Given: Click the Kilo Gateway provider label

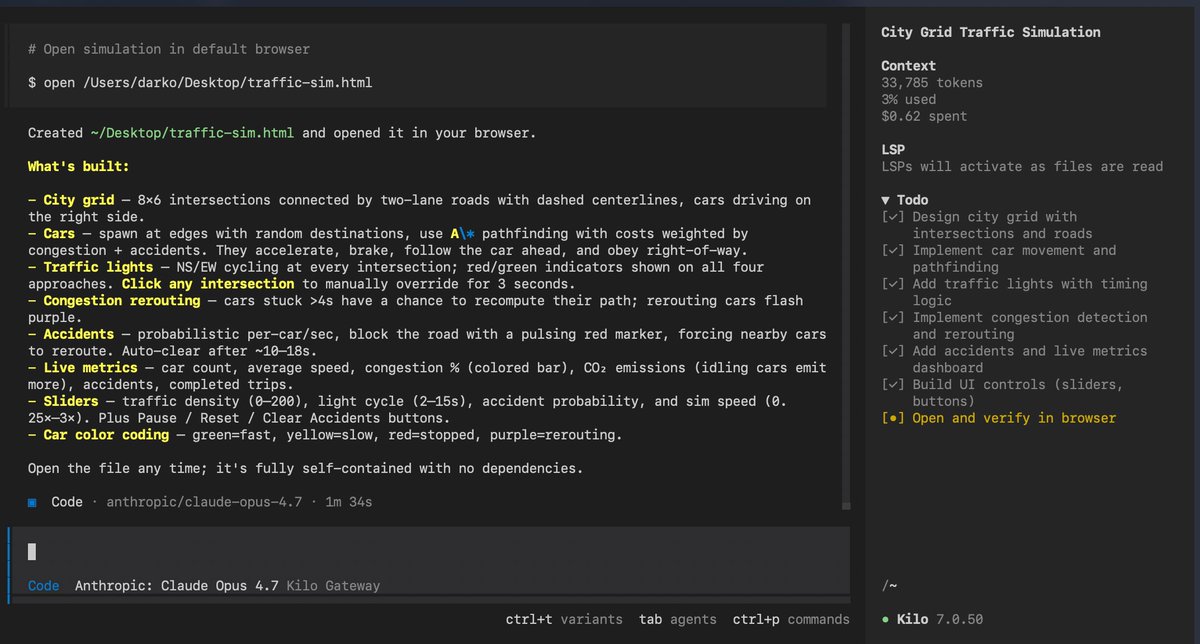Looking at the screenshot, I should [x=333, y=585].
